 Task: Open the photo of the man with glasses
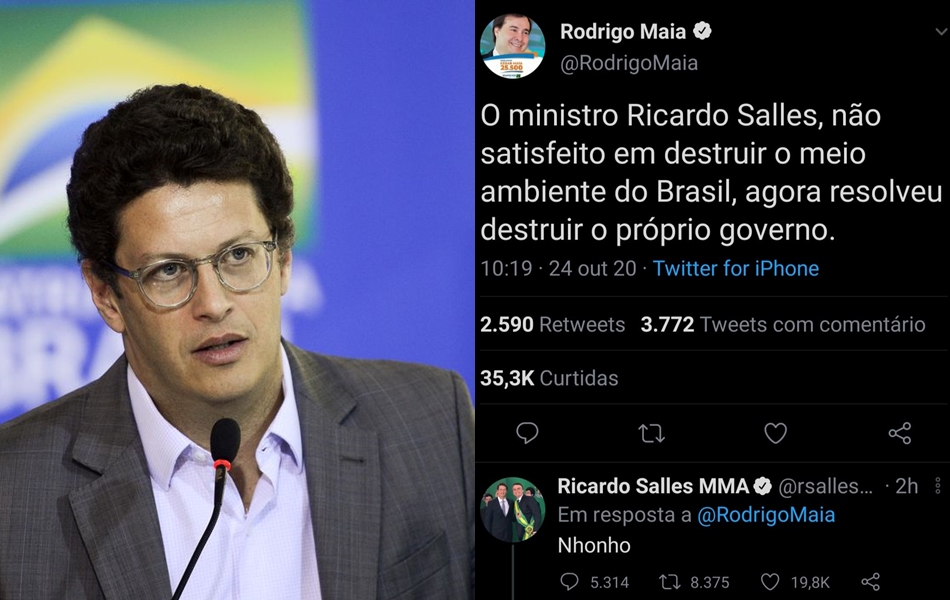click(x=237, y=300)
